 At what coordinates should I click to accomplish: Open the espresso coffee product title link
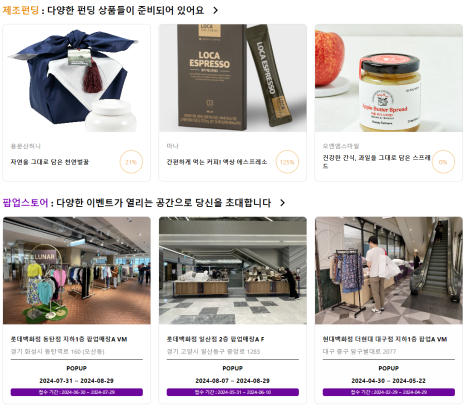tap(217, 162)
